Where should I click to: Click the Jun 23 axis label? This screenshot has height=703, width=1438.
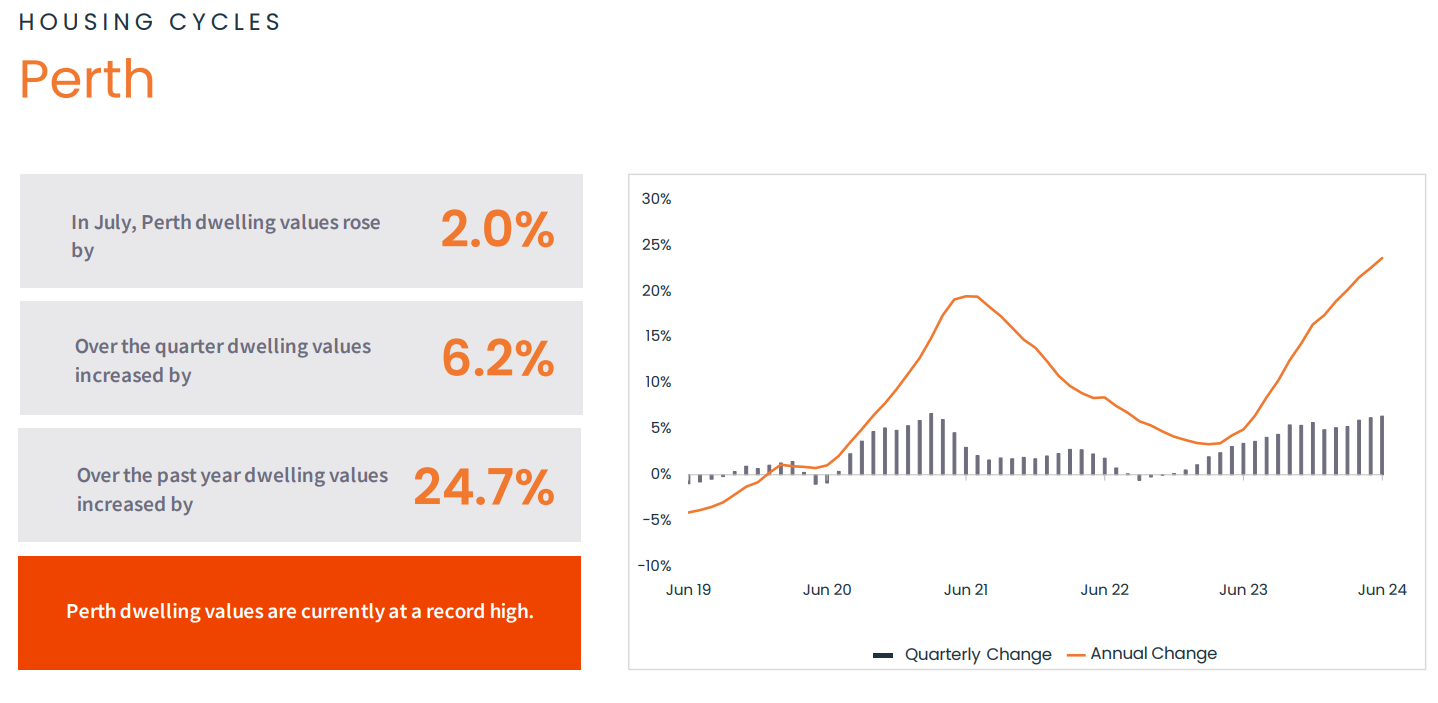tap(1243, 590)
